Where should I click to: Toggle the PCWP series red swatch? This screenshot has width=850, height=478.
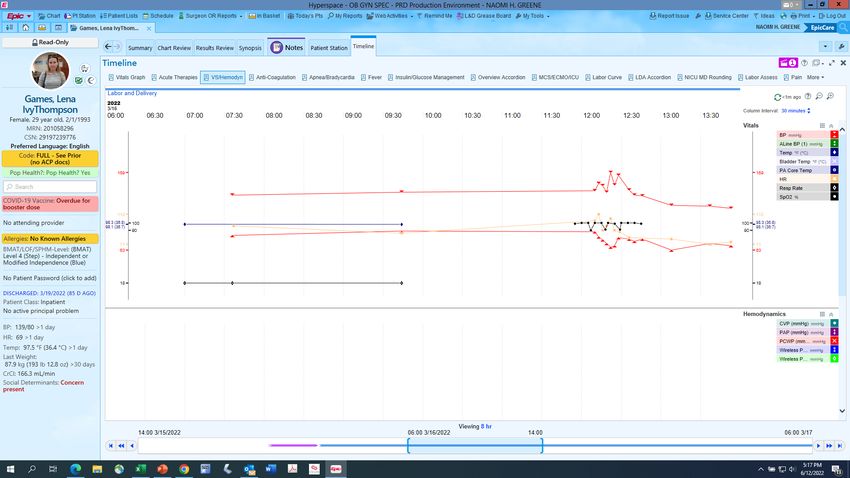pyautogui.click(x=834, y=341)
